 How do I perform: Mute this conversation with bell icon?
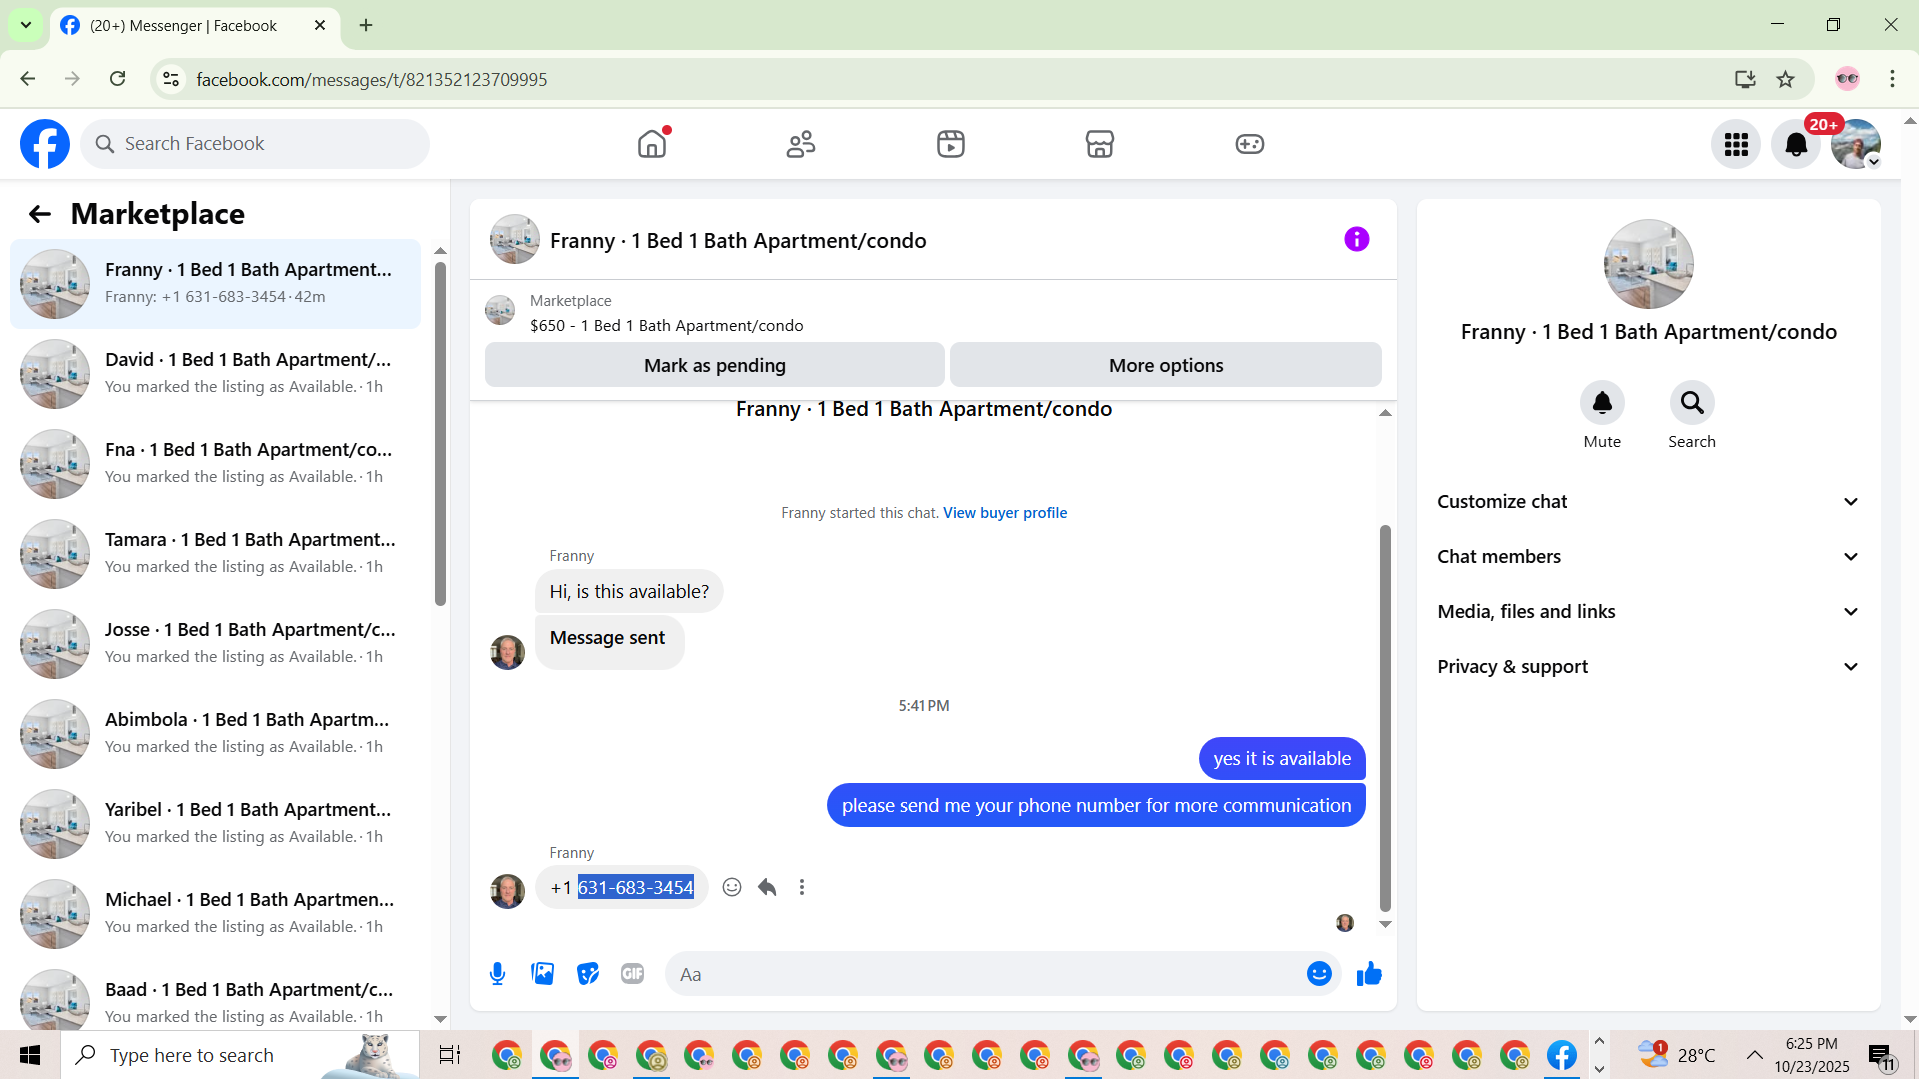click(1602, 403)
